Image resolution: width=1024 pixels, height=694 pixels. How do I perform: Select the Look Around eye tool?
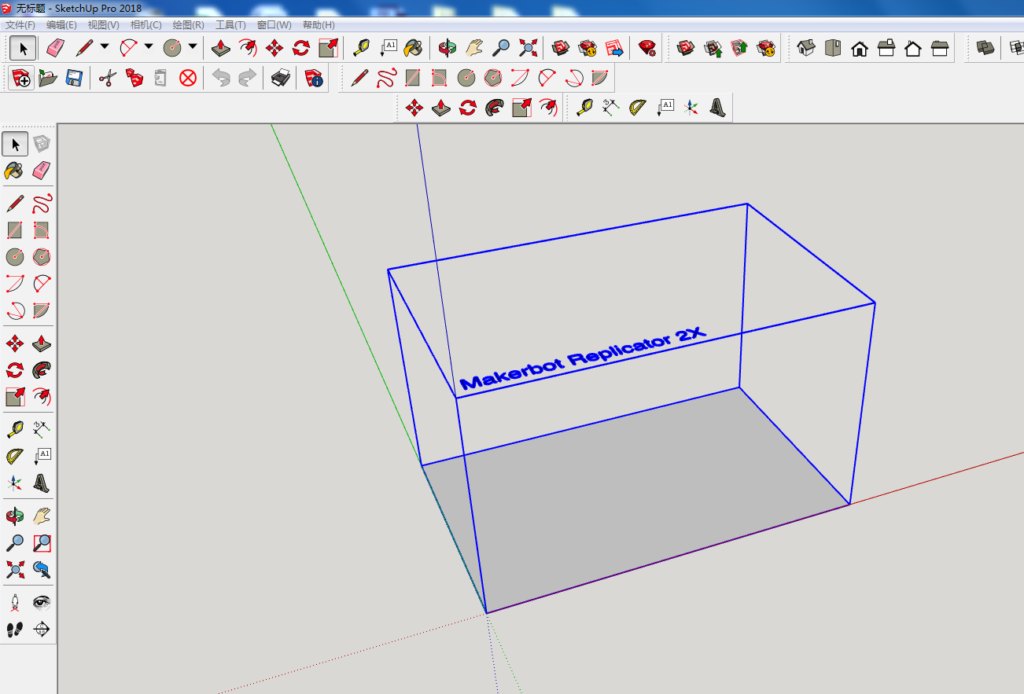pyautogui.click(x=41, y=602)
